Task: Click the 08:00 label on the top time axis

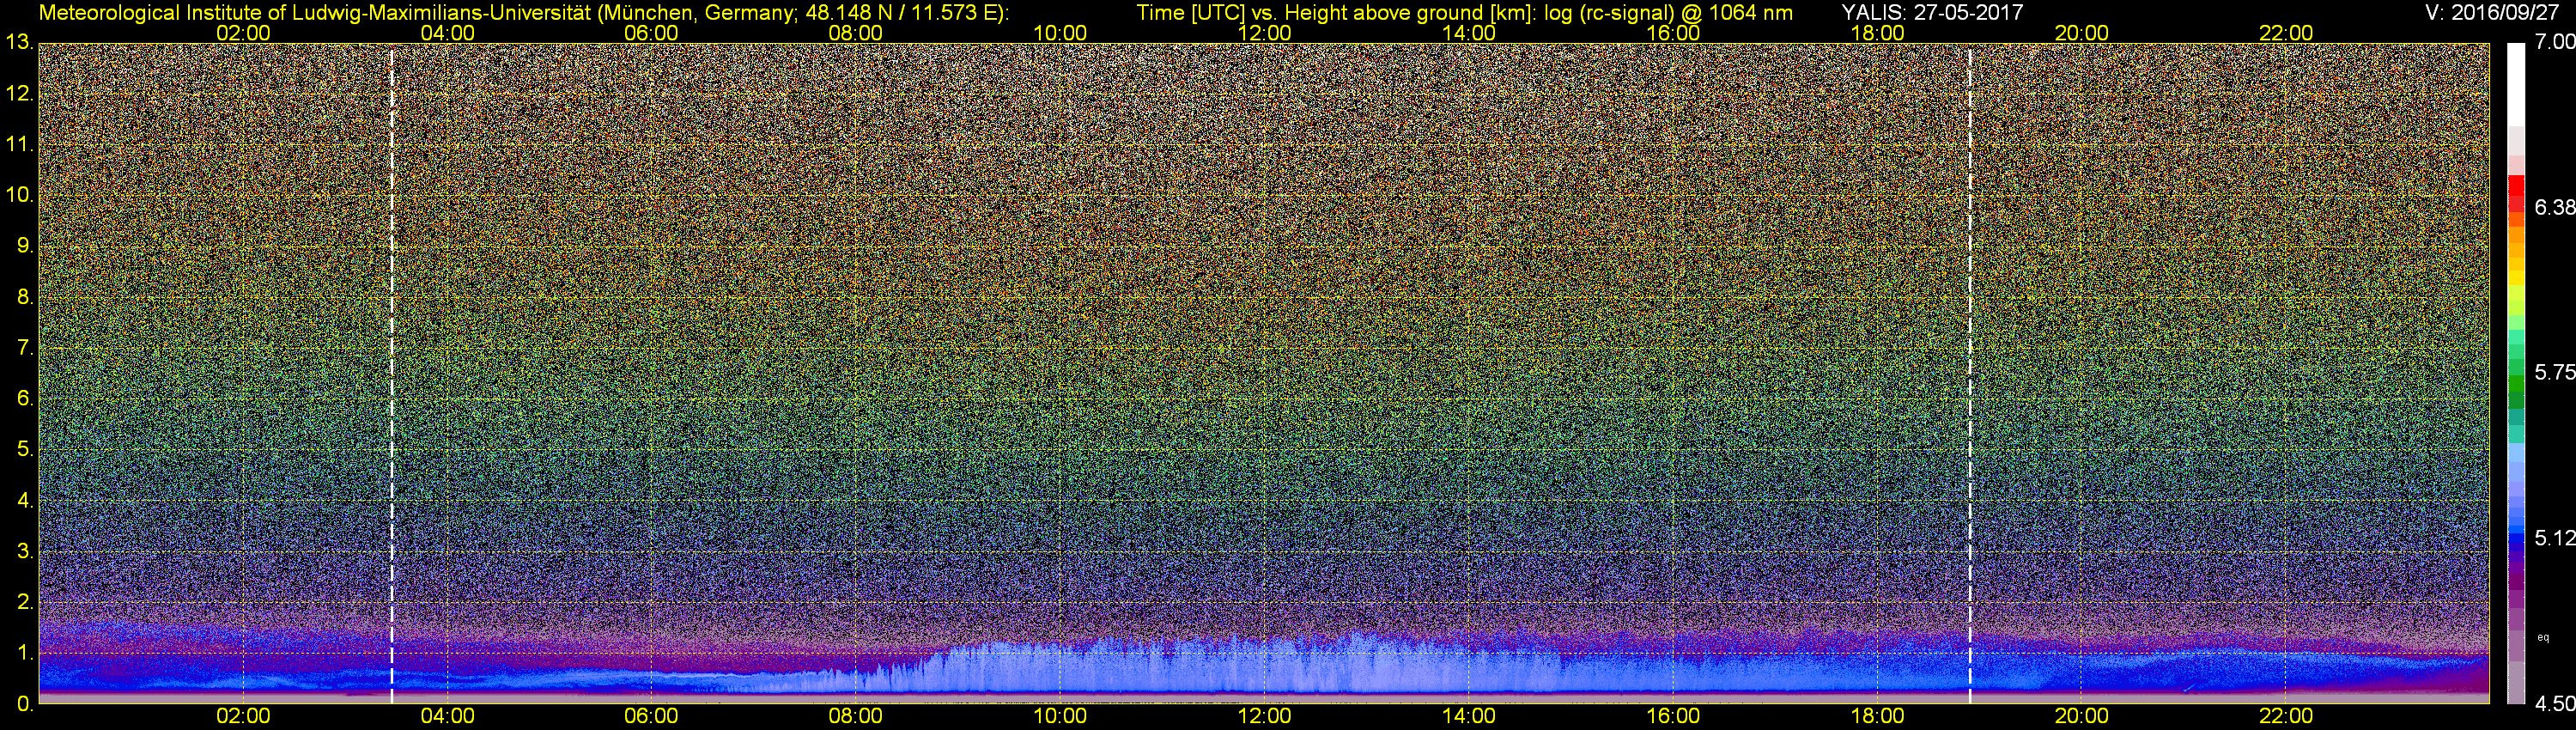Action: coord(856,32)
